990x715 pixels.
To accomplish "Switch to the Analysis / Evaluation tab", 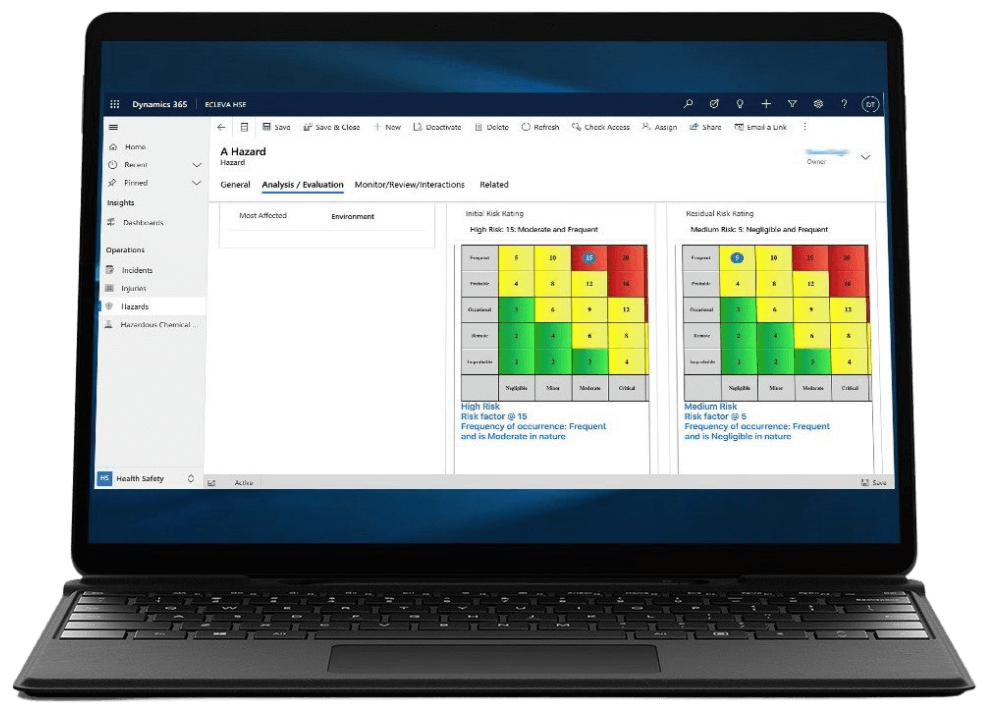I will (x=302, y=184).
